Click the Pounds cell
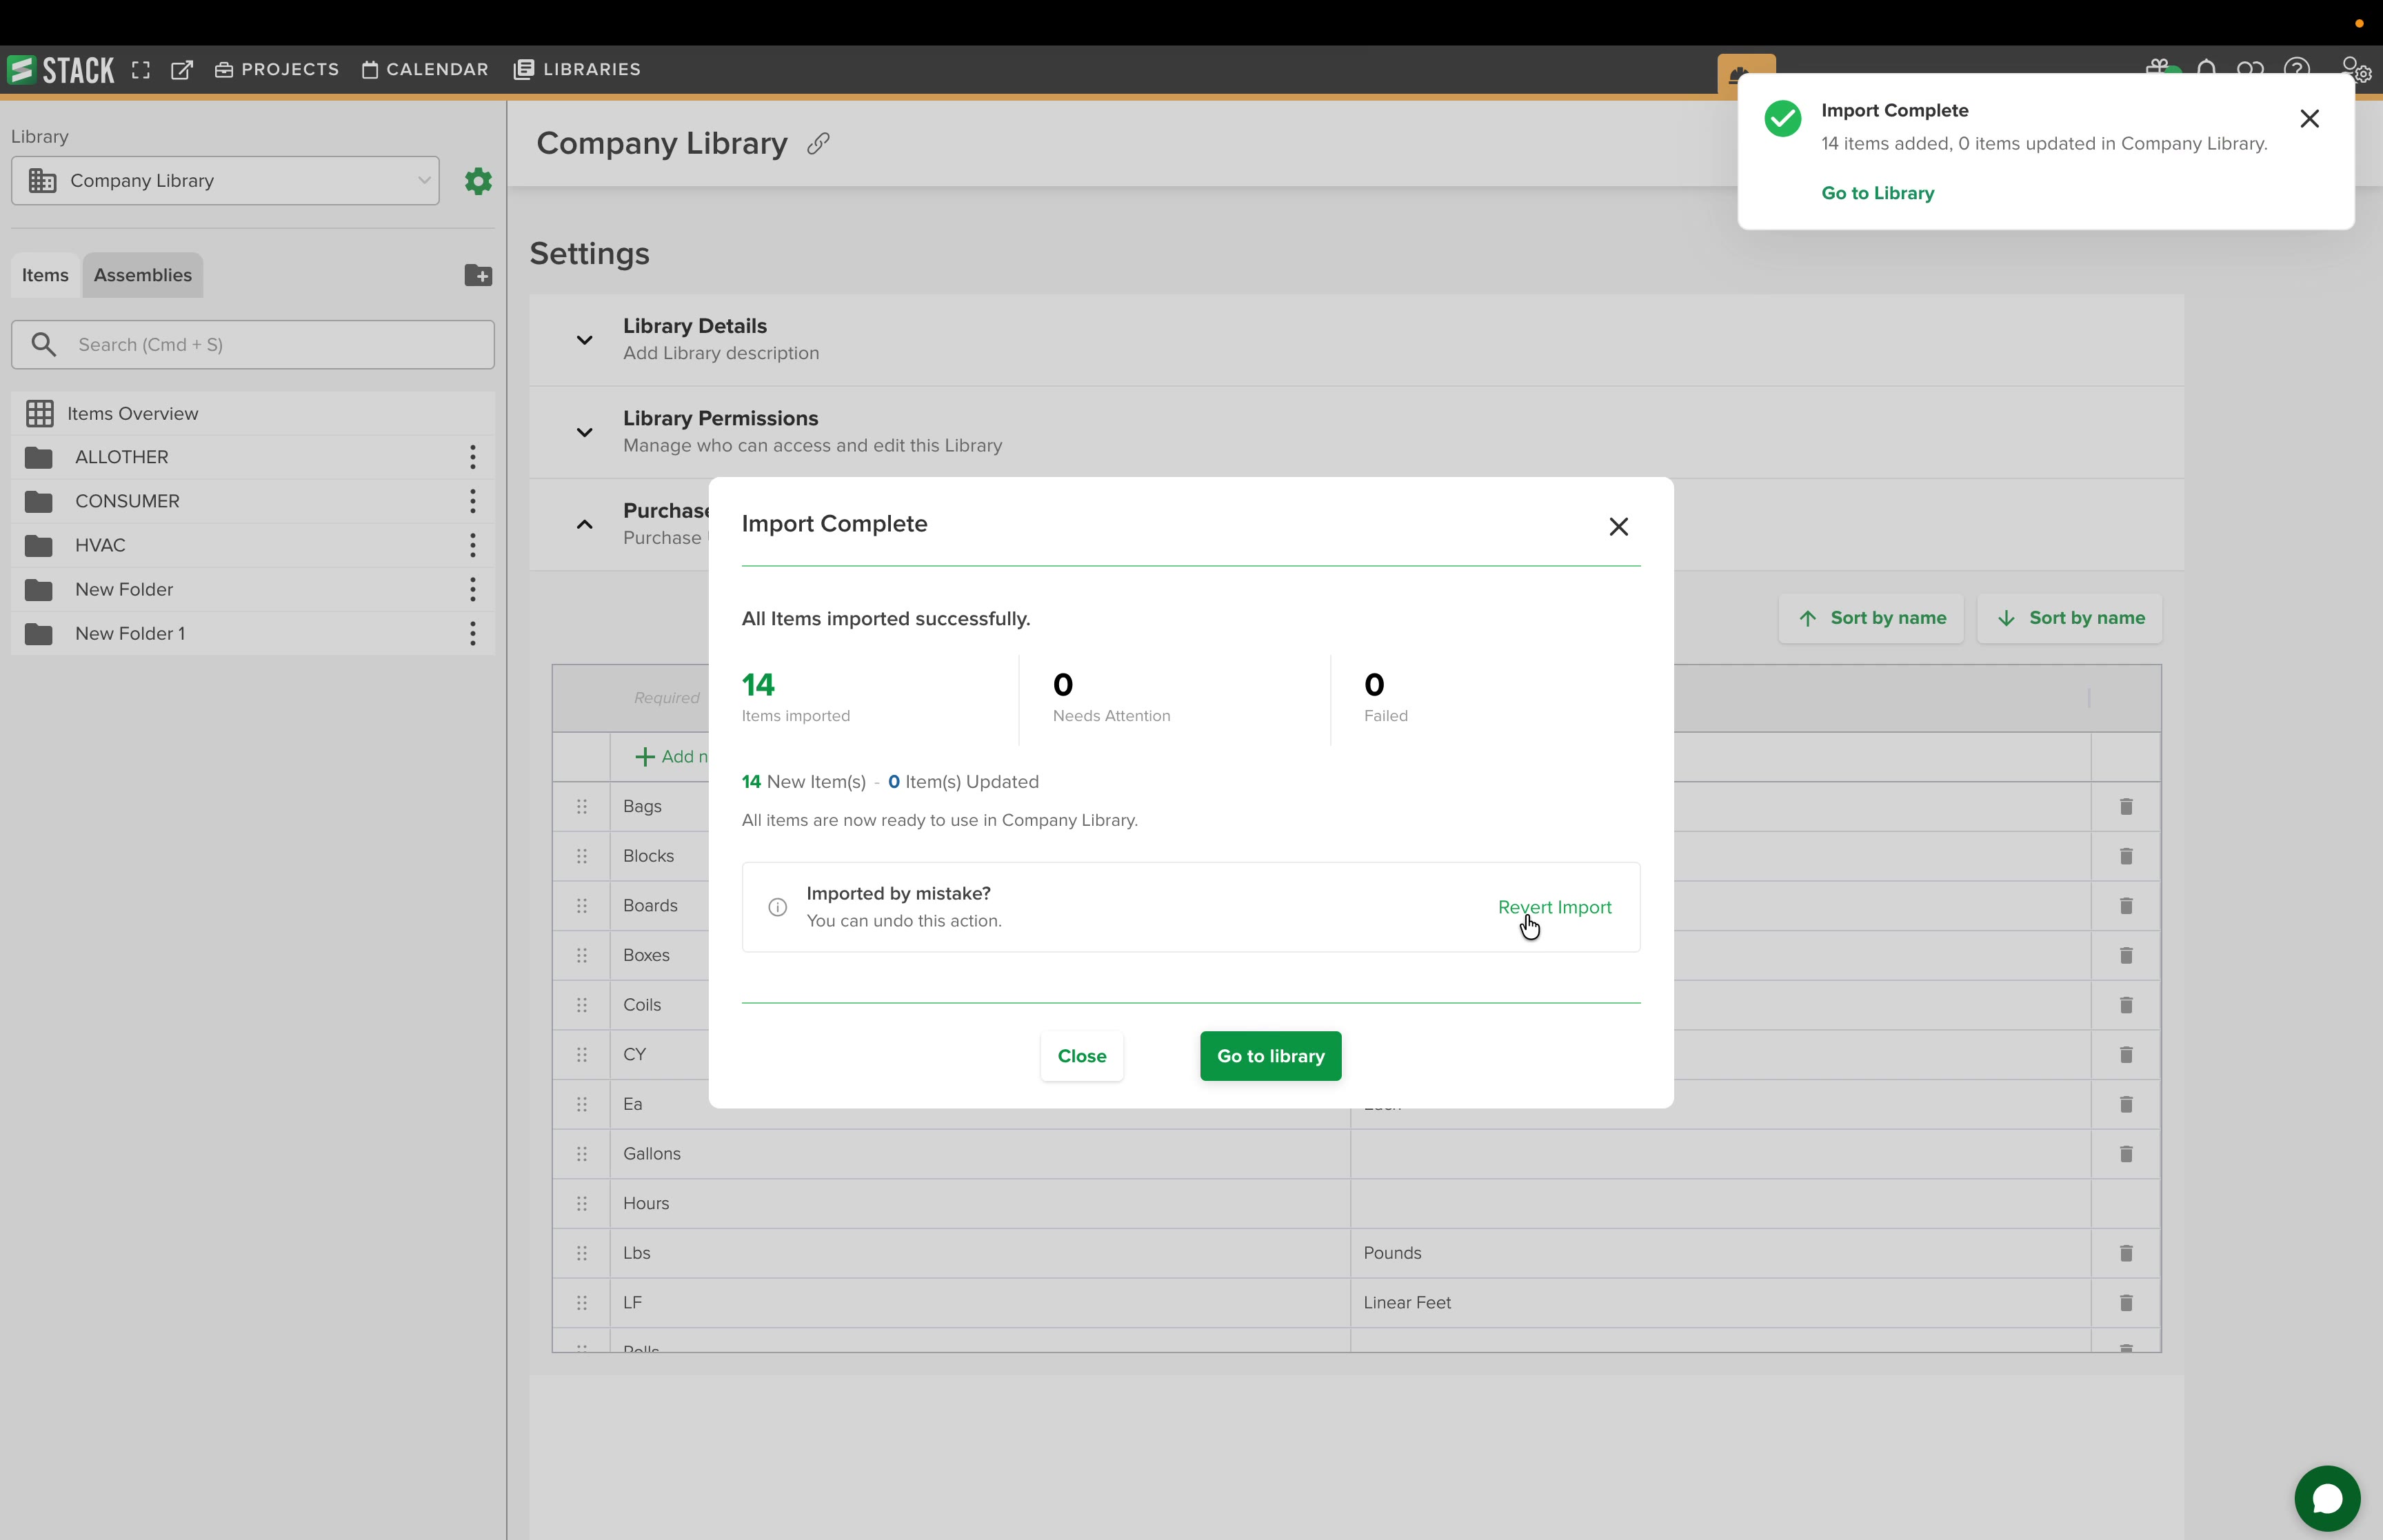Screen dimensions: 2383x1540 pyautogui.click(x=1720, y=1253)
